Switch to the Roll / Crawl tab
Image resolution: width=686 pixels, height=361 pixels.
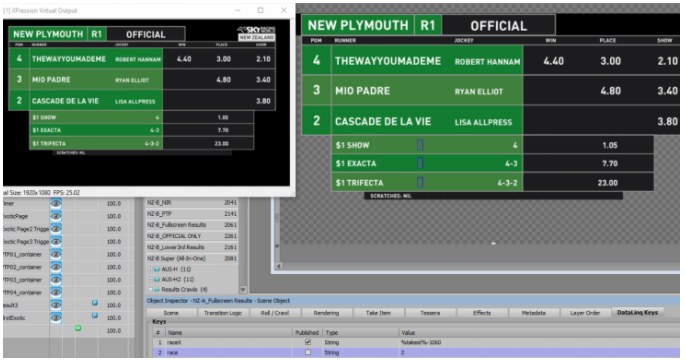(275, 313)
